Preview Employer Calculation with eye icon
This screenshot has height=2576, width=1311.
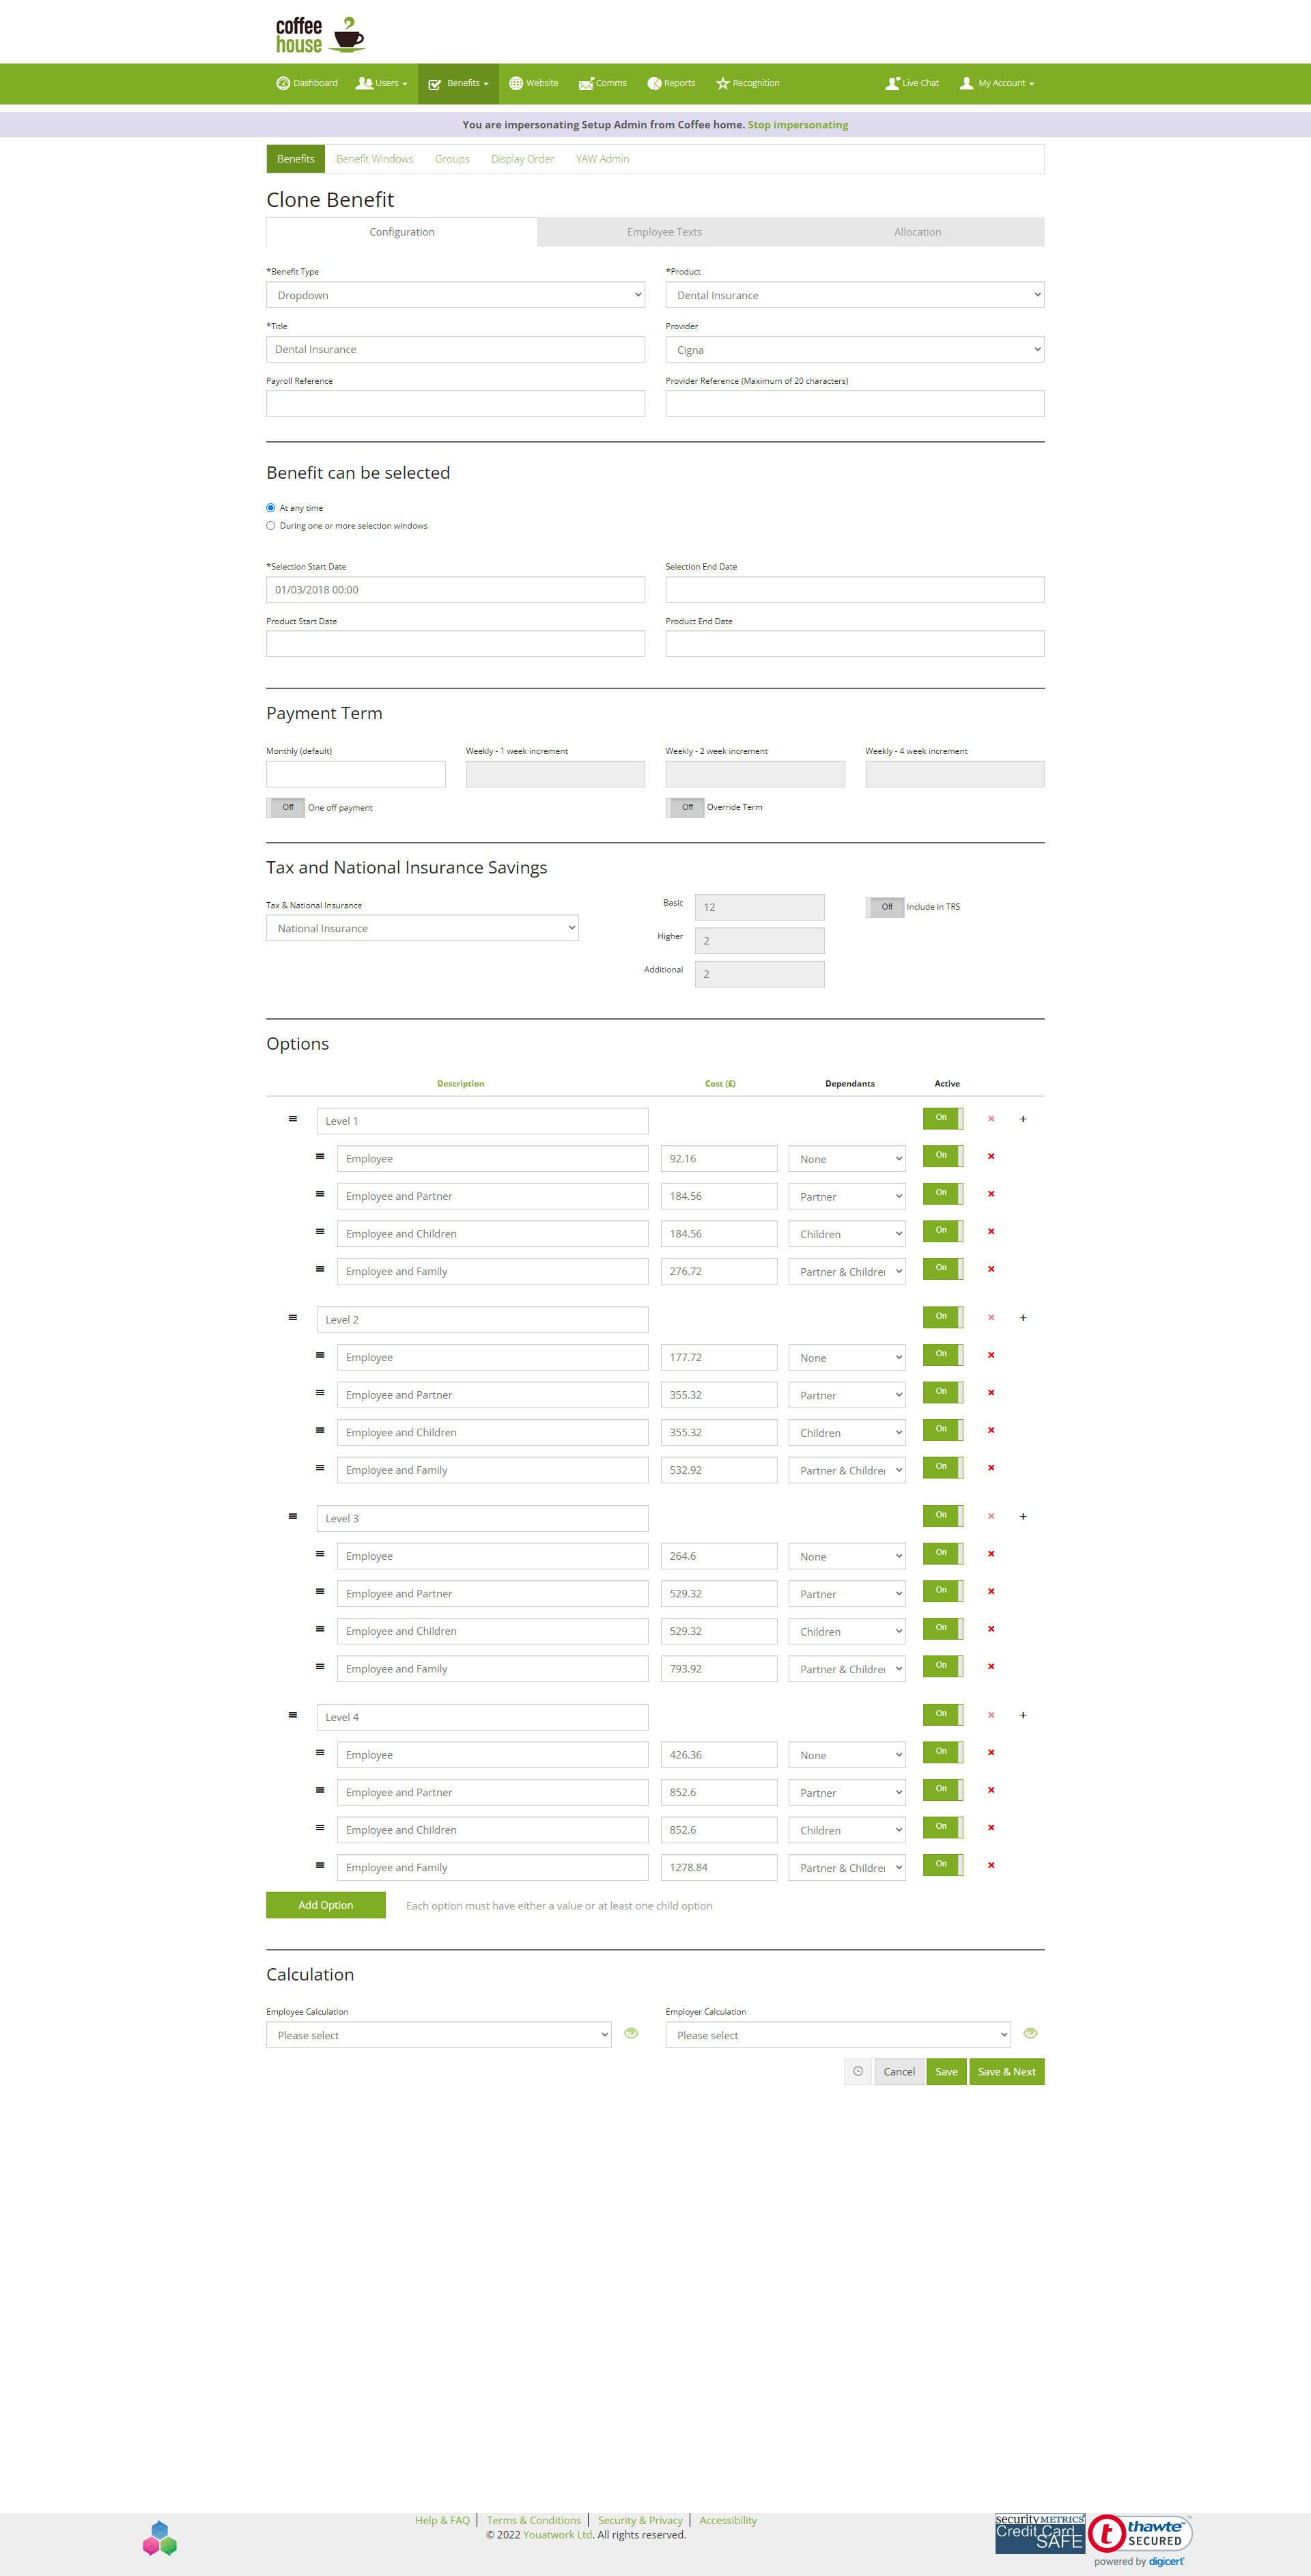click(1031, 2033)
